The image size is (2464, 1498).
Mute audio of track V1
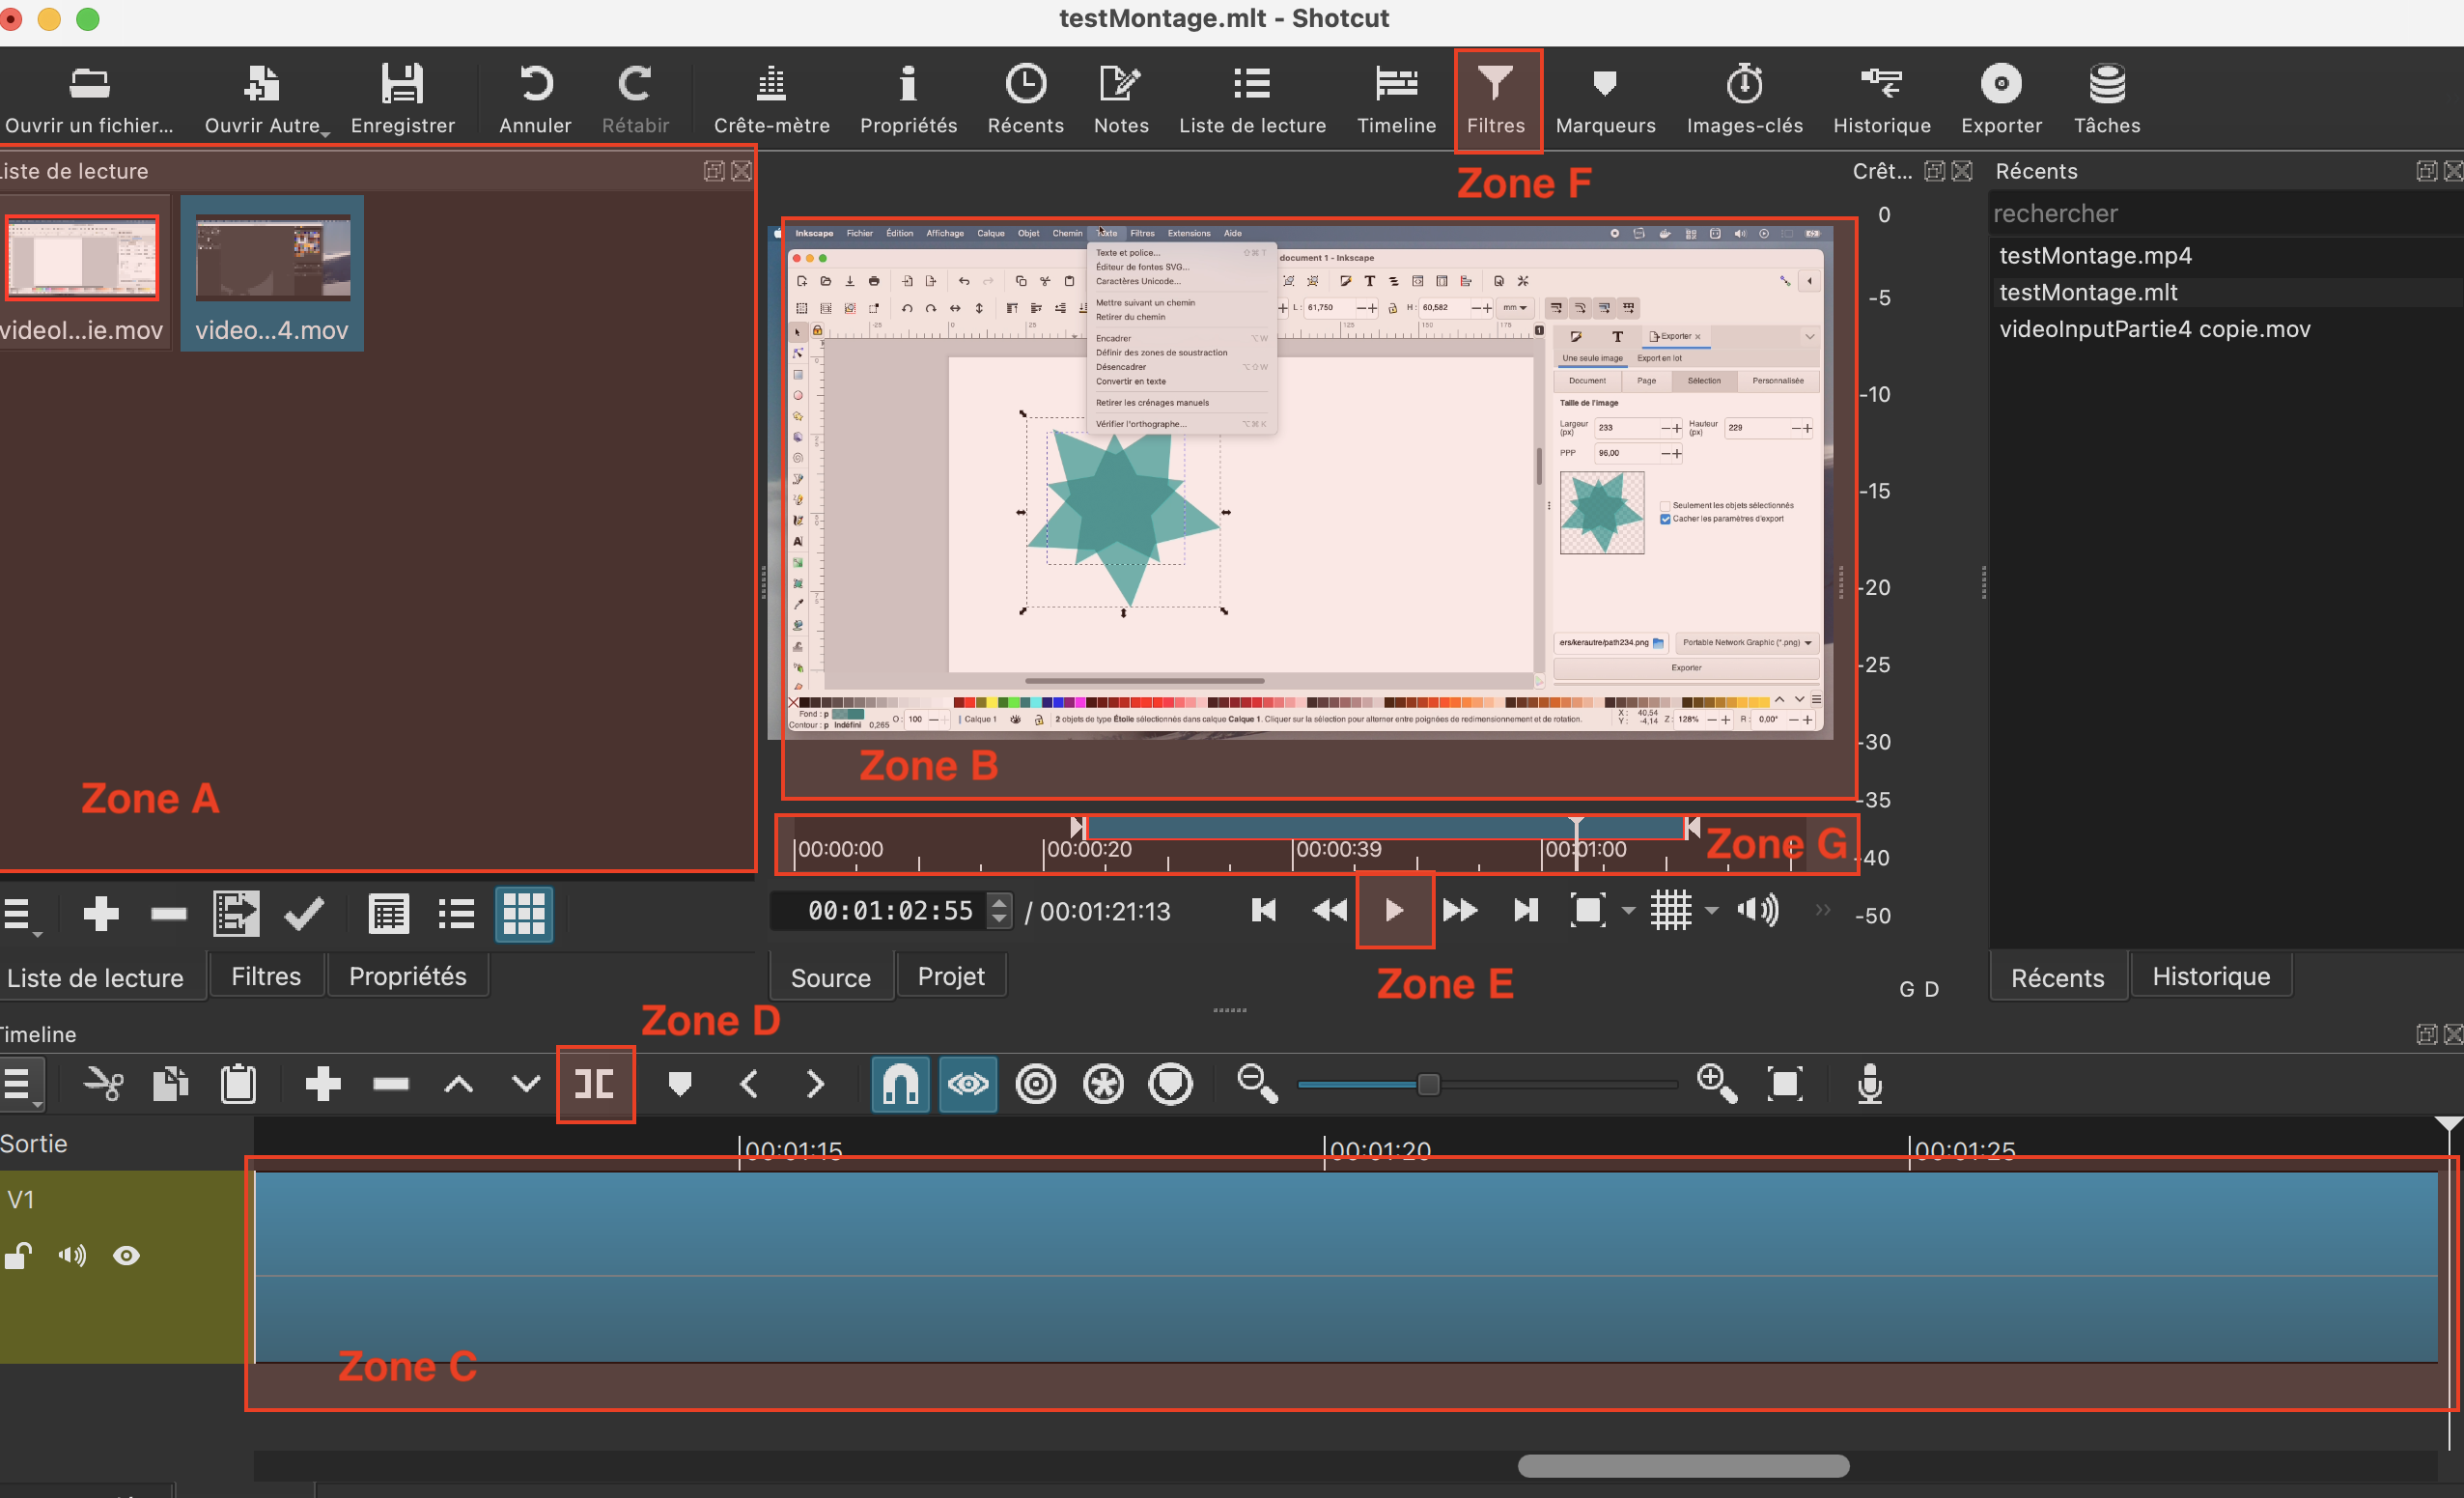click(72, 1256)
